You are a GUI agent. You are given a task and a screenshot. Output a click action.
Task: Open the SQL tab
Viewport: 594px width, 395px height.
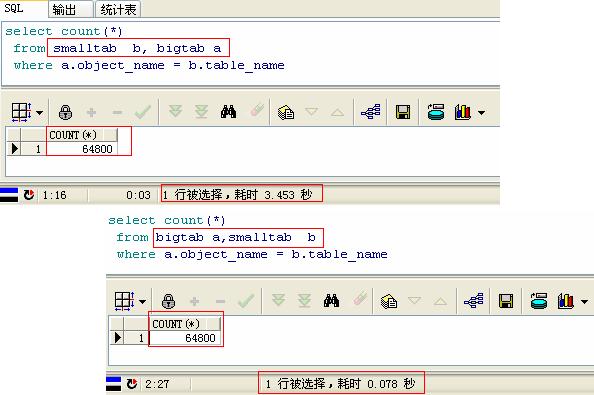point(14,8)
